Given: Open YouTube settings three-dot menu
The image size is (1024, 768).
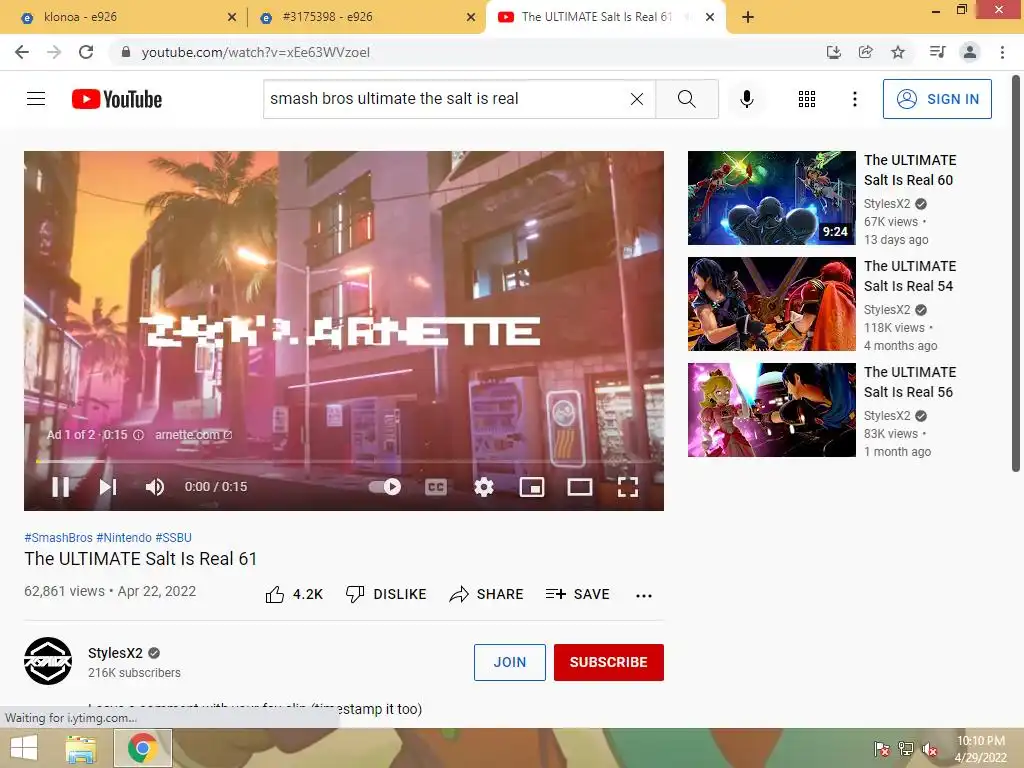Looking at the screenshot, I should point(854,99).
